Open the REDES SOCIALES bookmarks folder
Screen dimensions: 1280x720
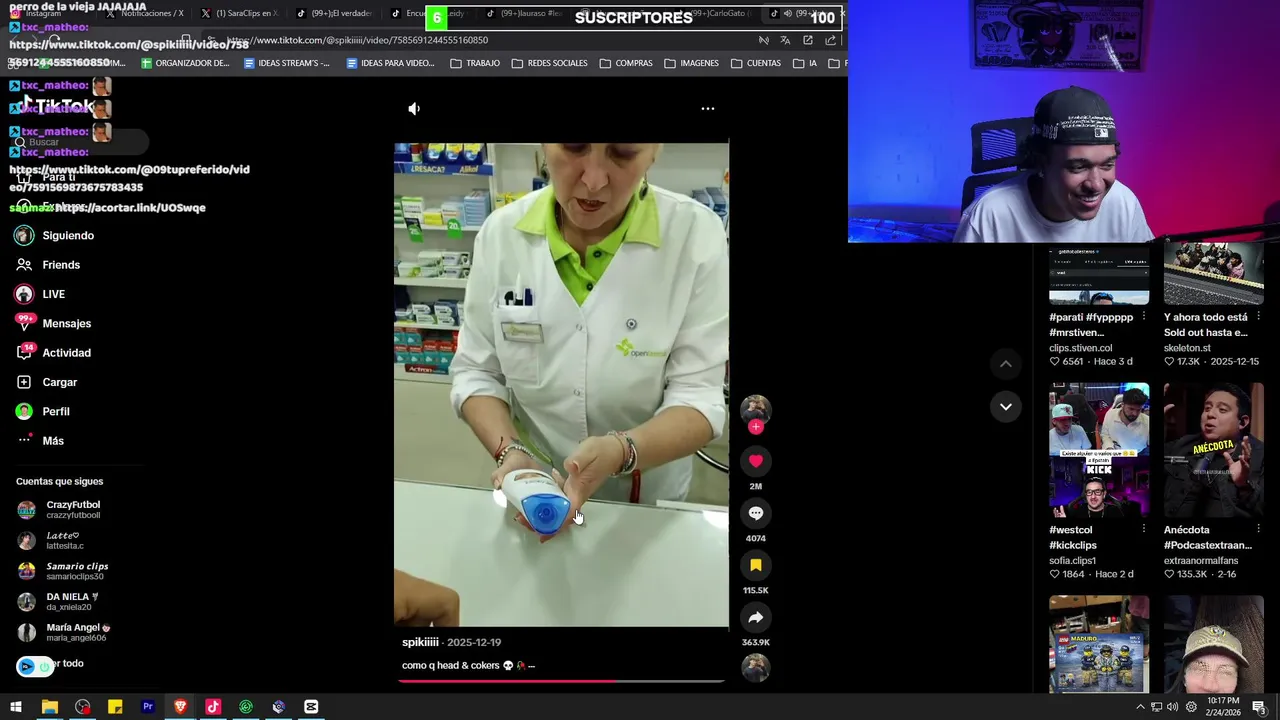point(549,63)
